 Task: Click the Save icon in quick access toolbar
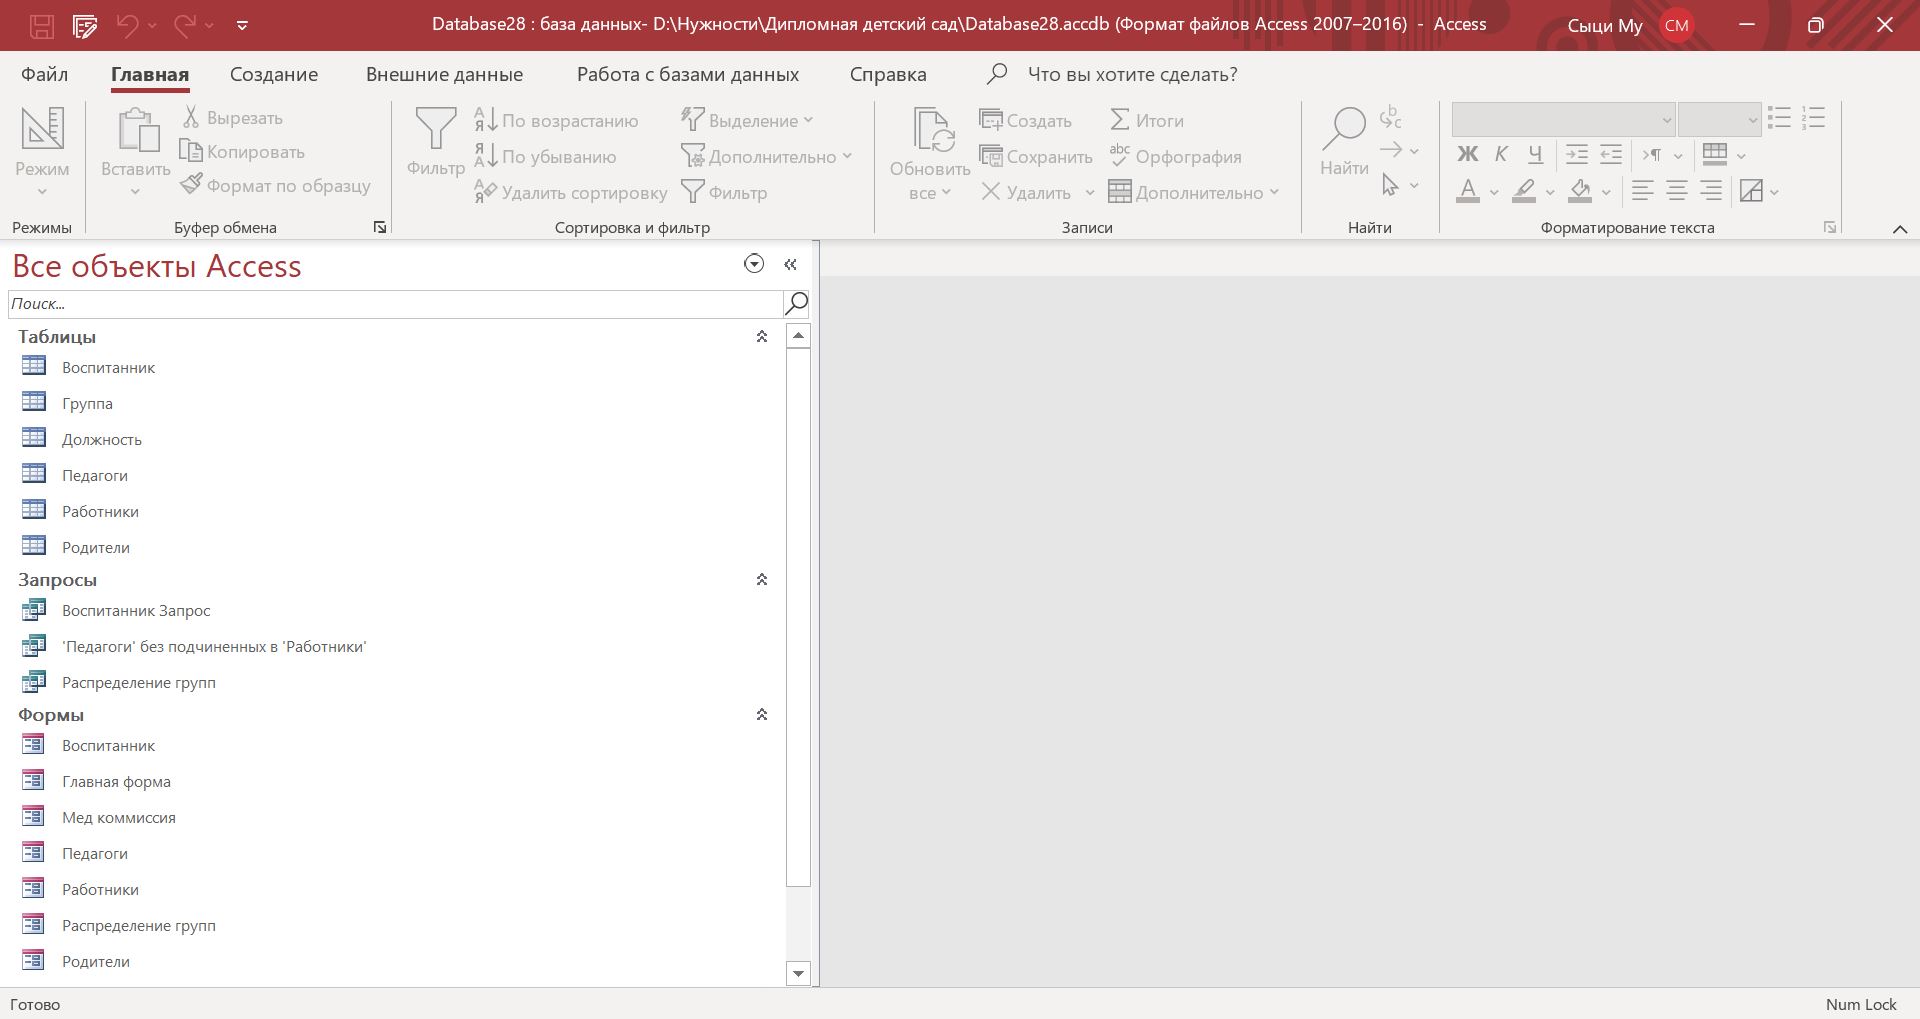pyautogui.click(x=41, y=25)
